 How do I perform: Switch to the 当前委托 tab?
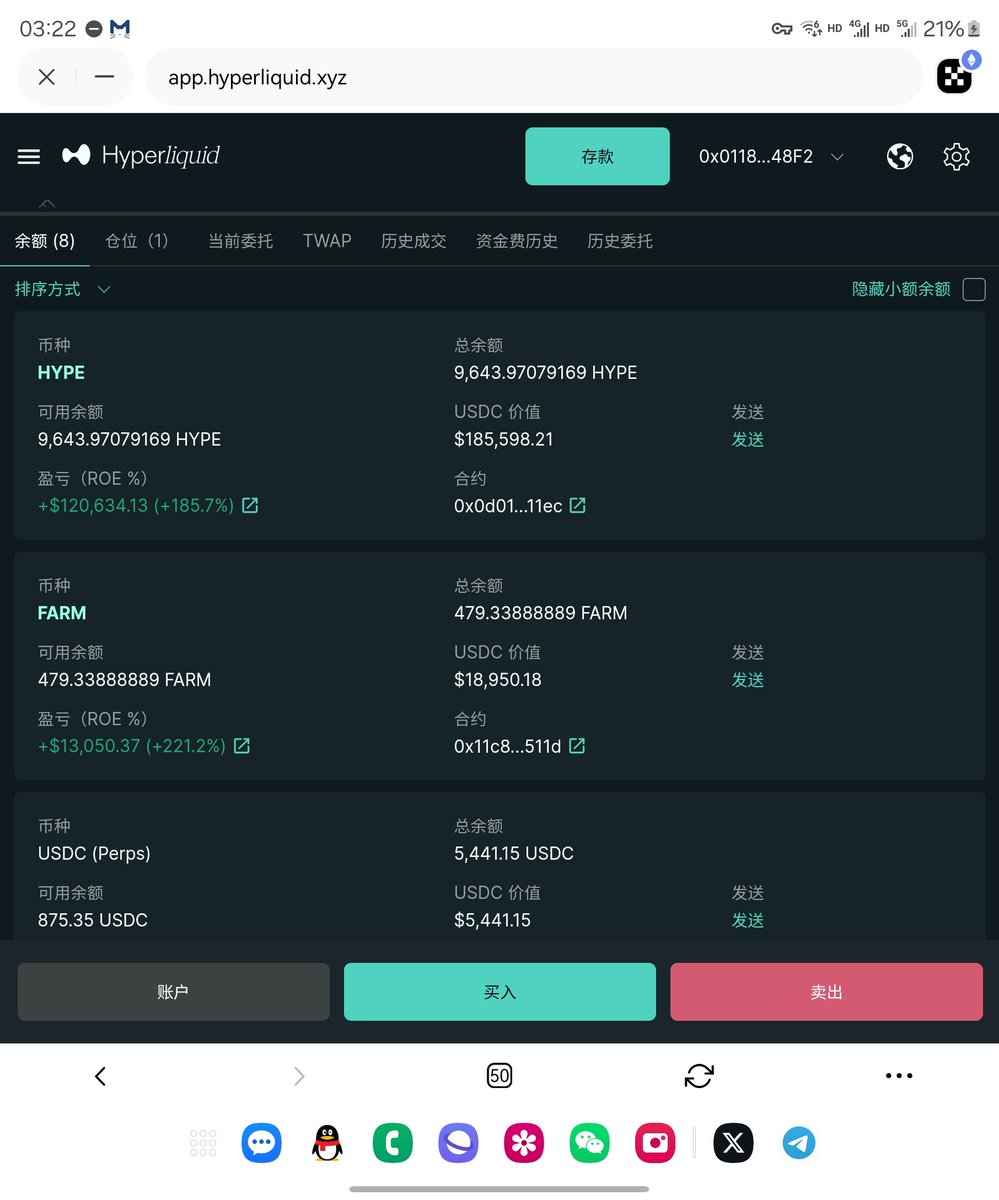(x=240, y=241)
